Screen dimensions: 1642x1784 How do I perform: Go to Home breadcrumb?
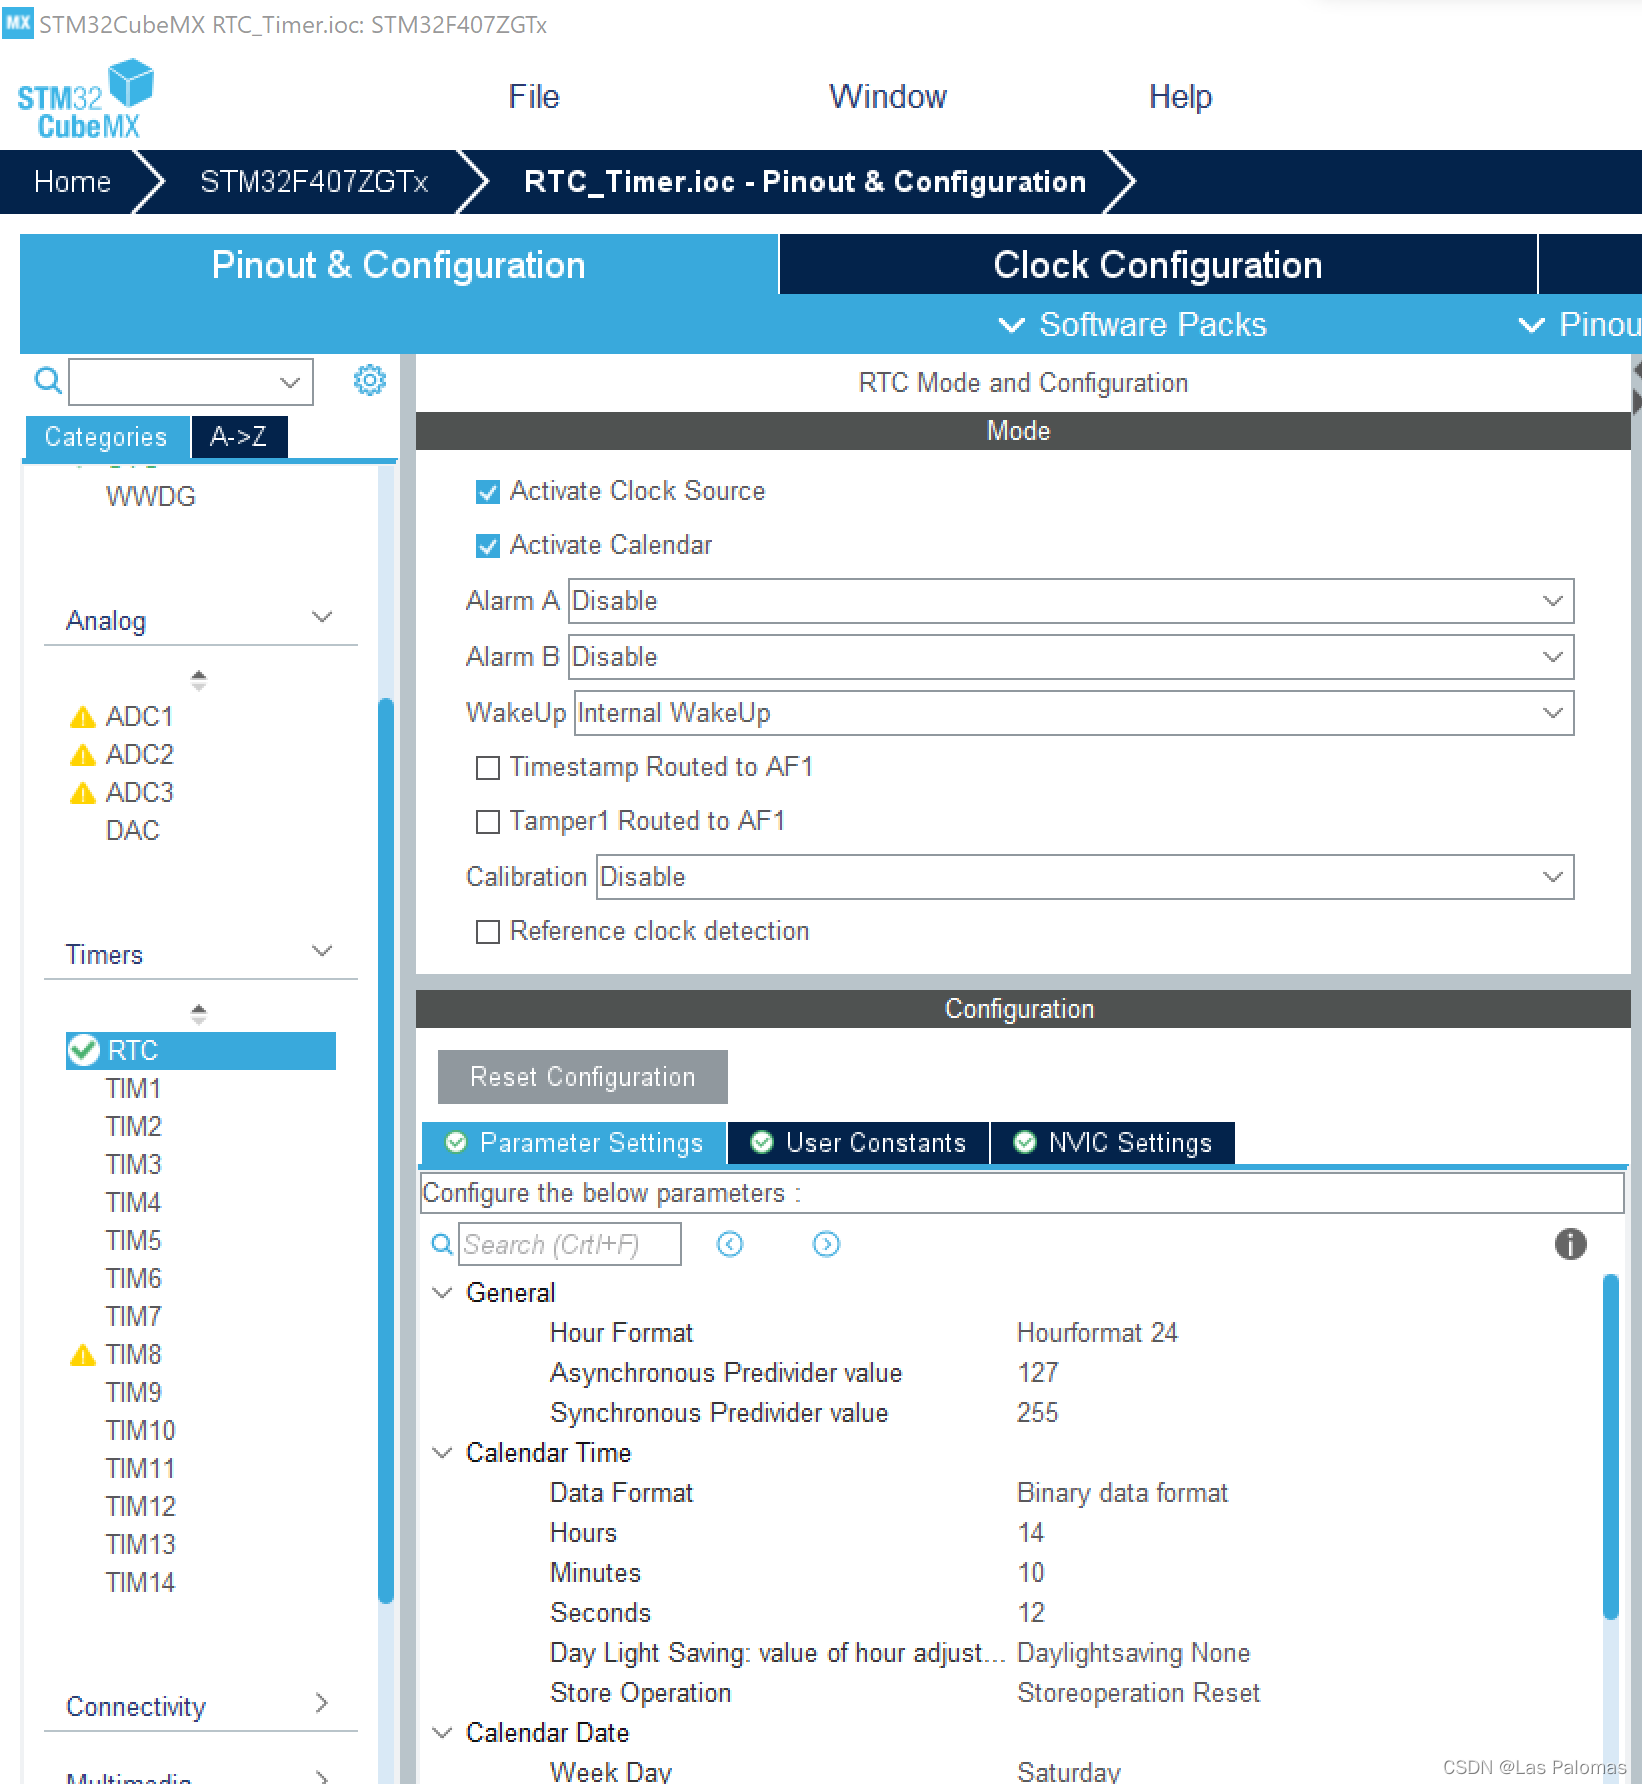tap(72, 182)
